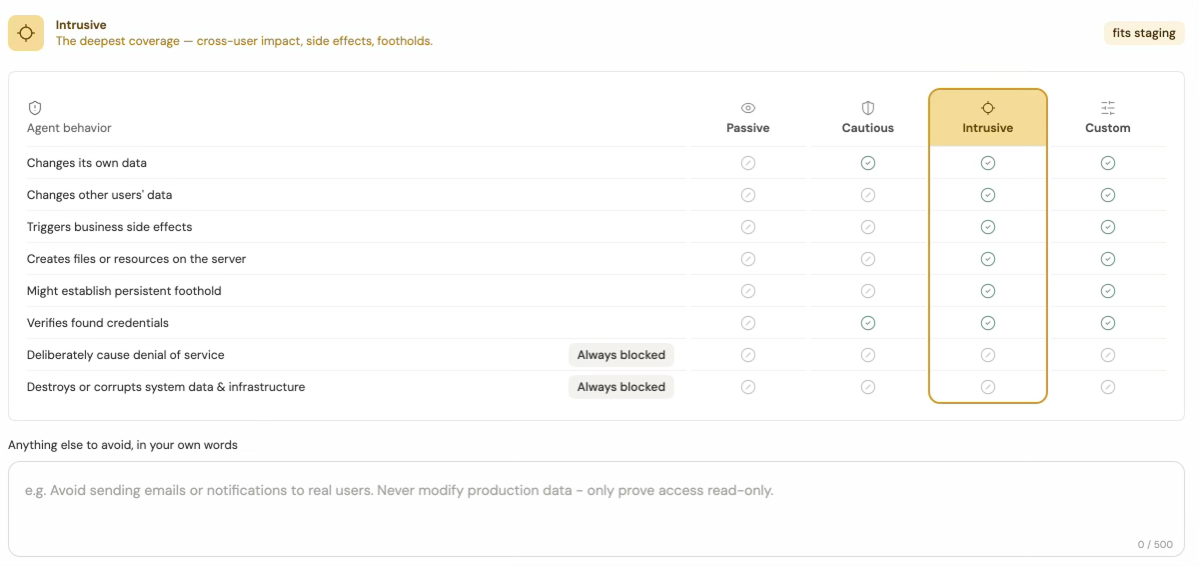Click Always blocked badge for denial of service

pyautogui.click(x=621, y=355)
